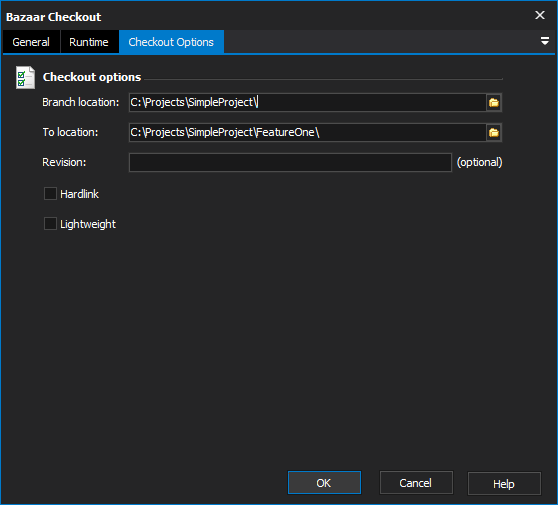Image resolution: width=558 pixels, height=505 pixels.
Task: Browse folder for To location
Action: tap(494, 132)
